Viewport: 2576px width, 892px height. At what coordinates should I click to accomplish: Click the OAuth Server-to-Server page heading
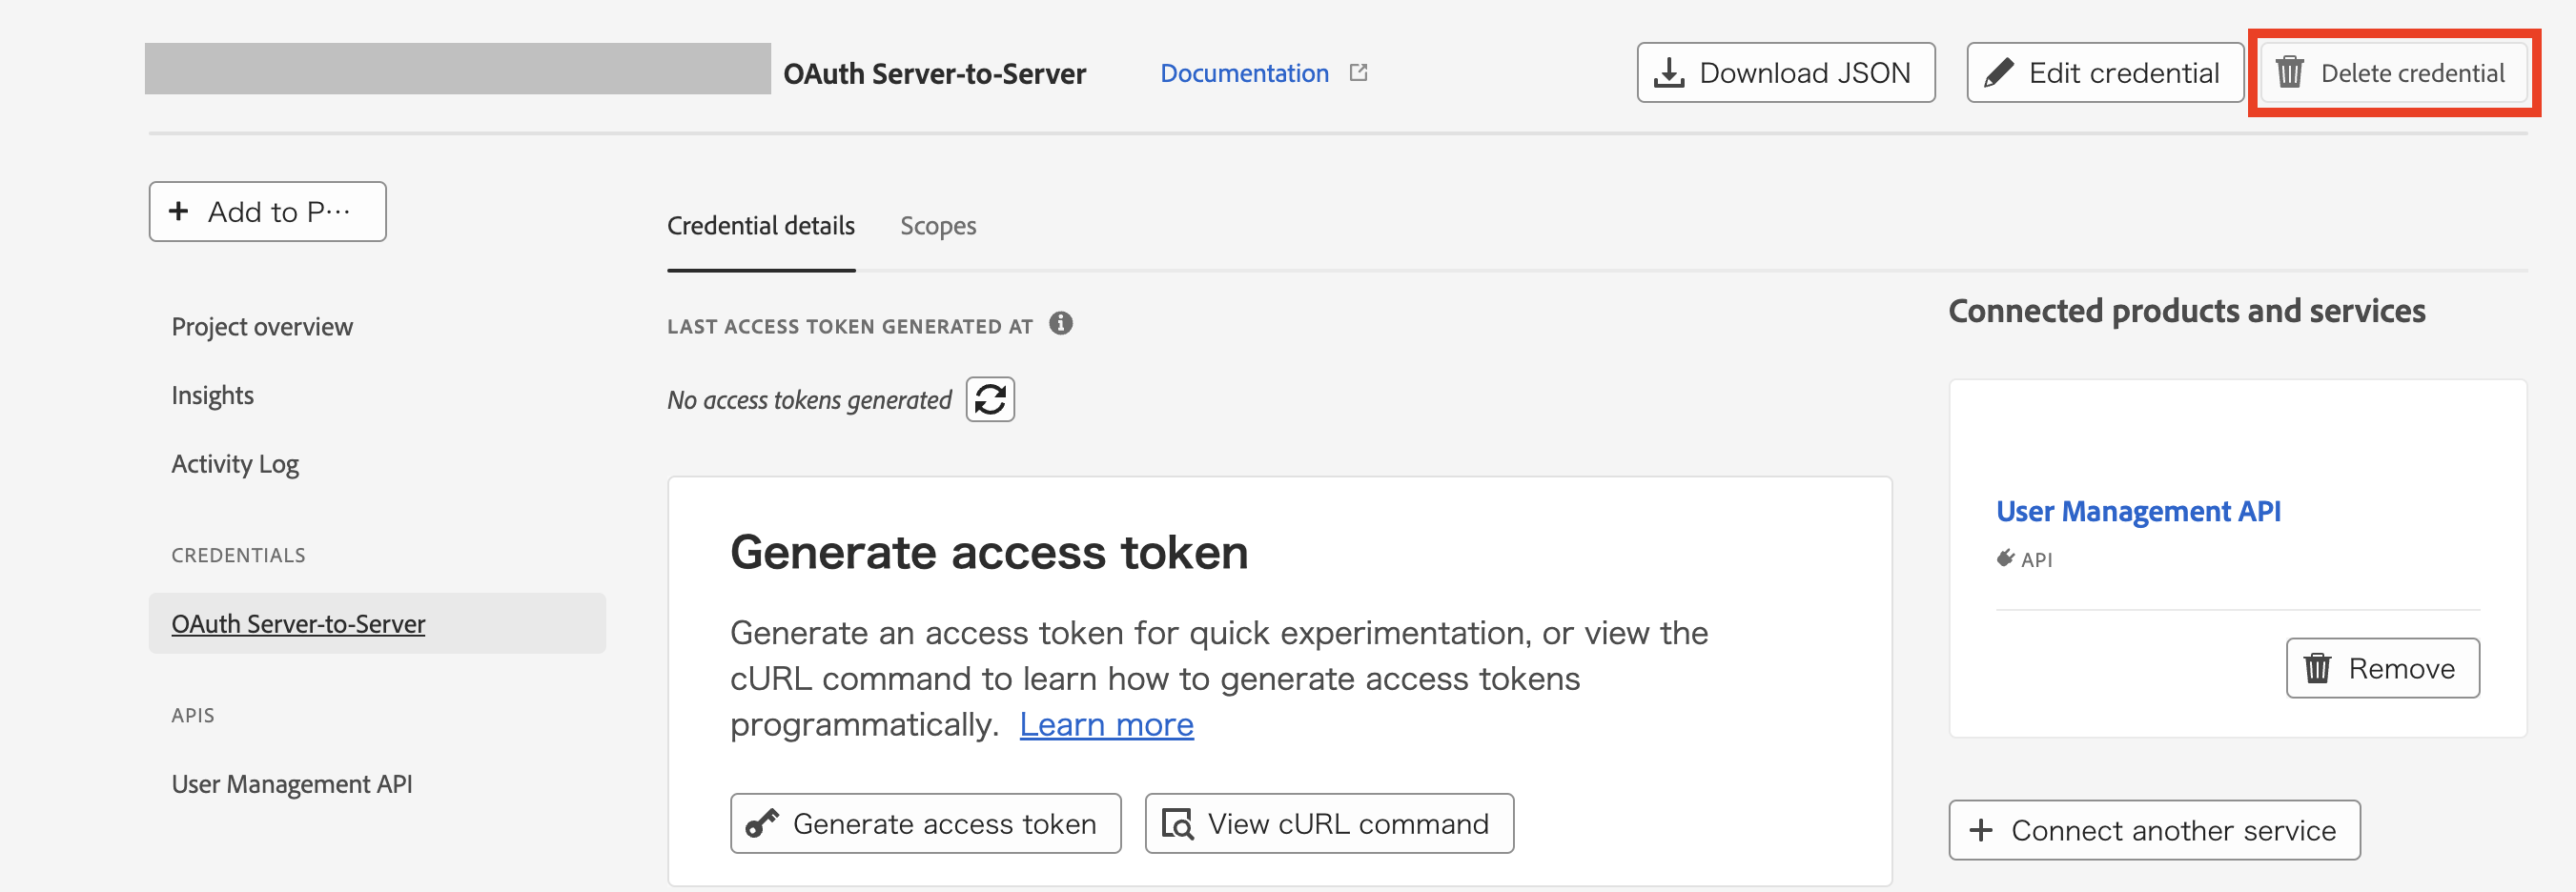[x=934, y=74]
